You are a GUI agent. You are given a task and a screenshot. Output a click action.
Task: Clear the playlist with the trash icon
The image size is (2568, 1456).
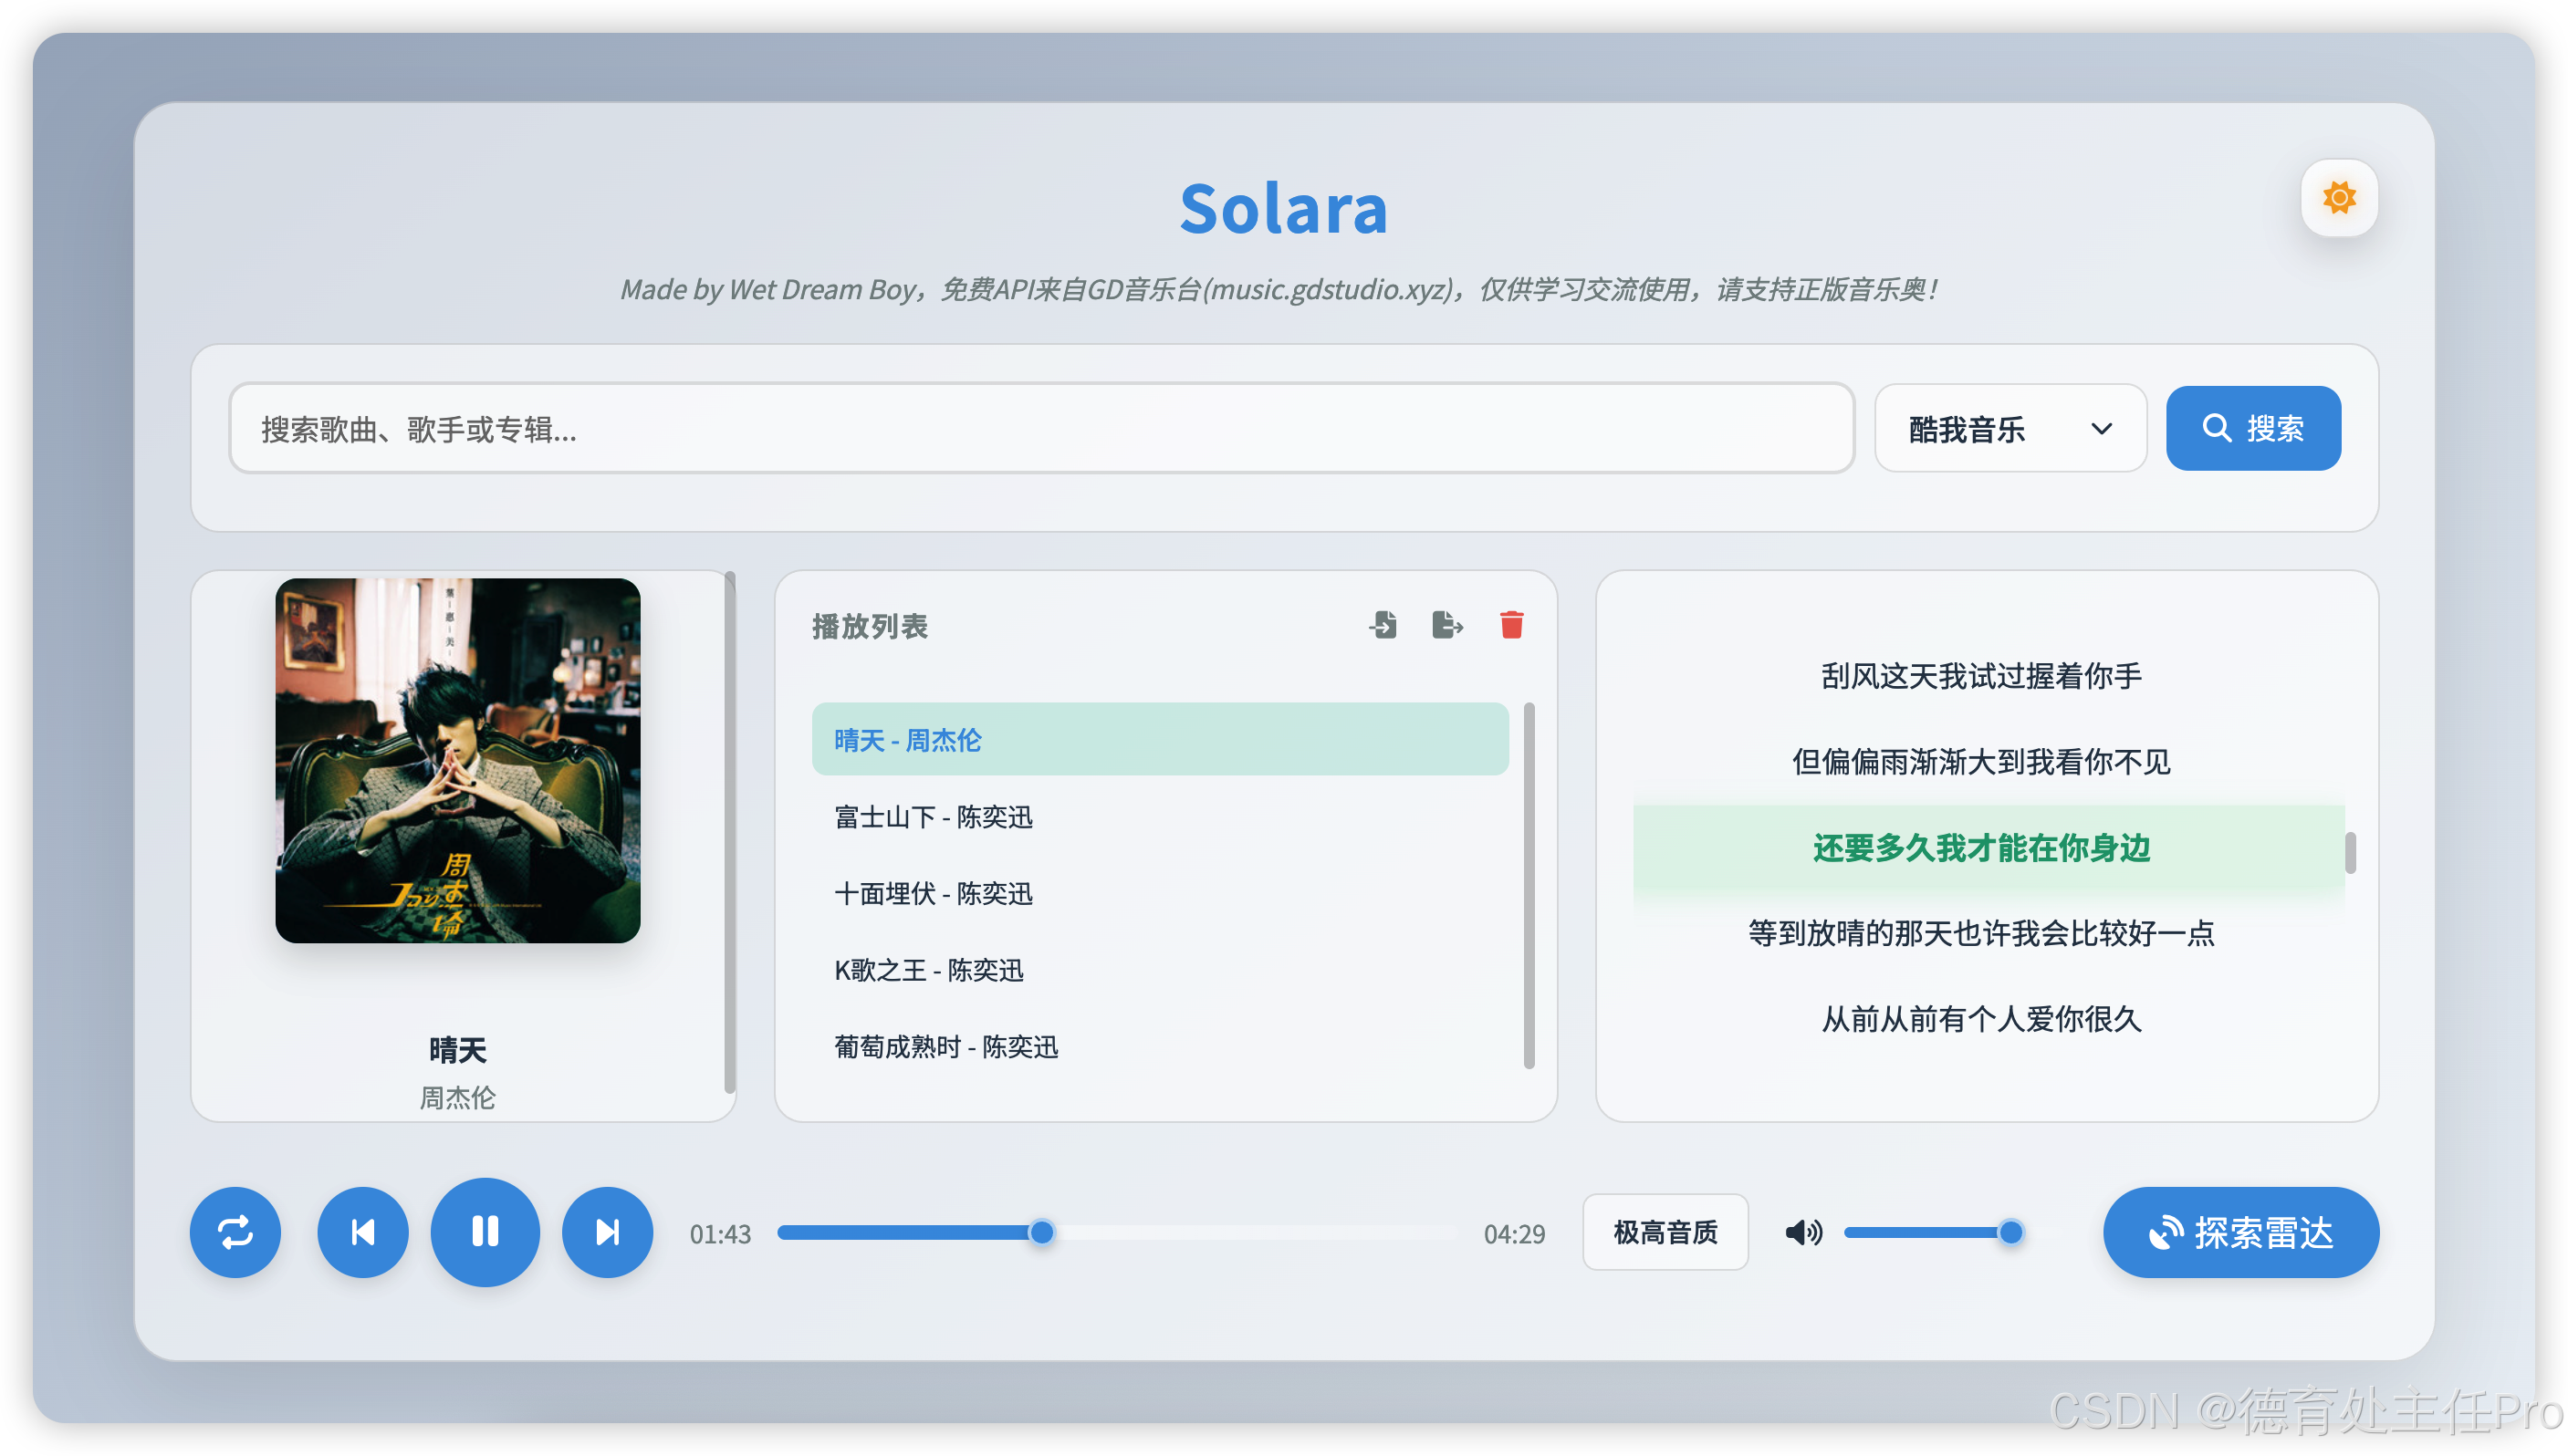point(1512,624)
